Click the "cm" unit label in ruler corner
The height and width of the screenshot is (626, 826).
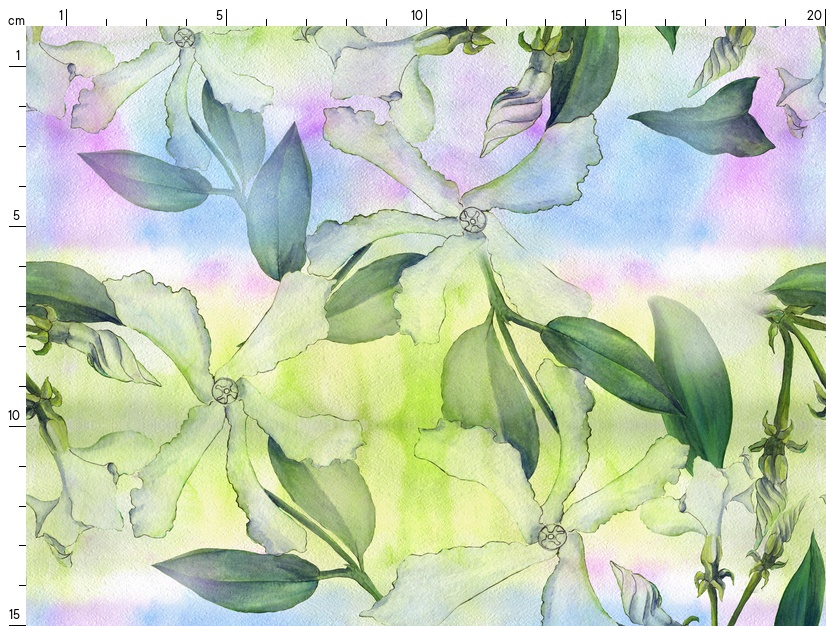point(16,20)
